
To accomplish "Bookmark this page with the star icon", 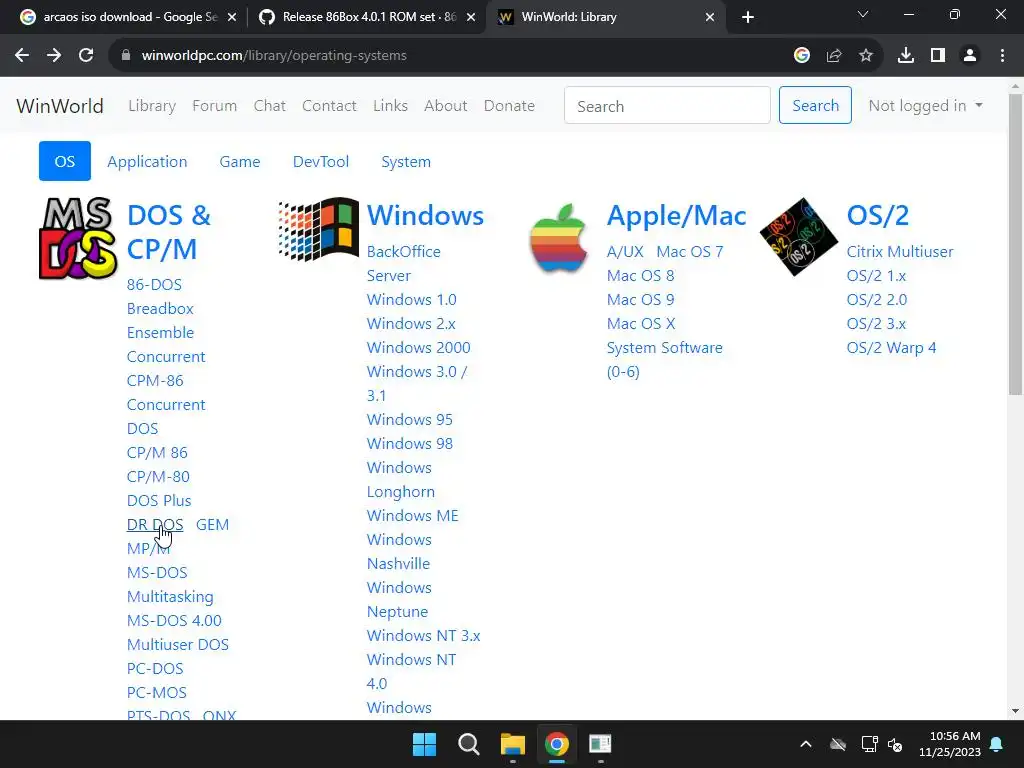I will pyautogui.click(x=866, y=56).
